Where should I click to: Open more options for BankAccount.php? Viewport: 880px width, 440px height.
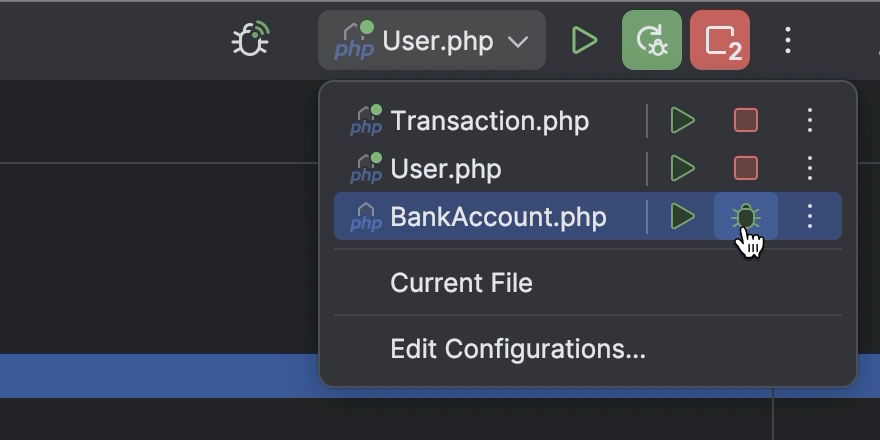810,216
